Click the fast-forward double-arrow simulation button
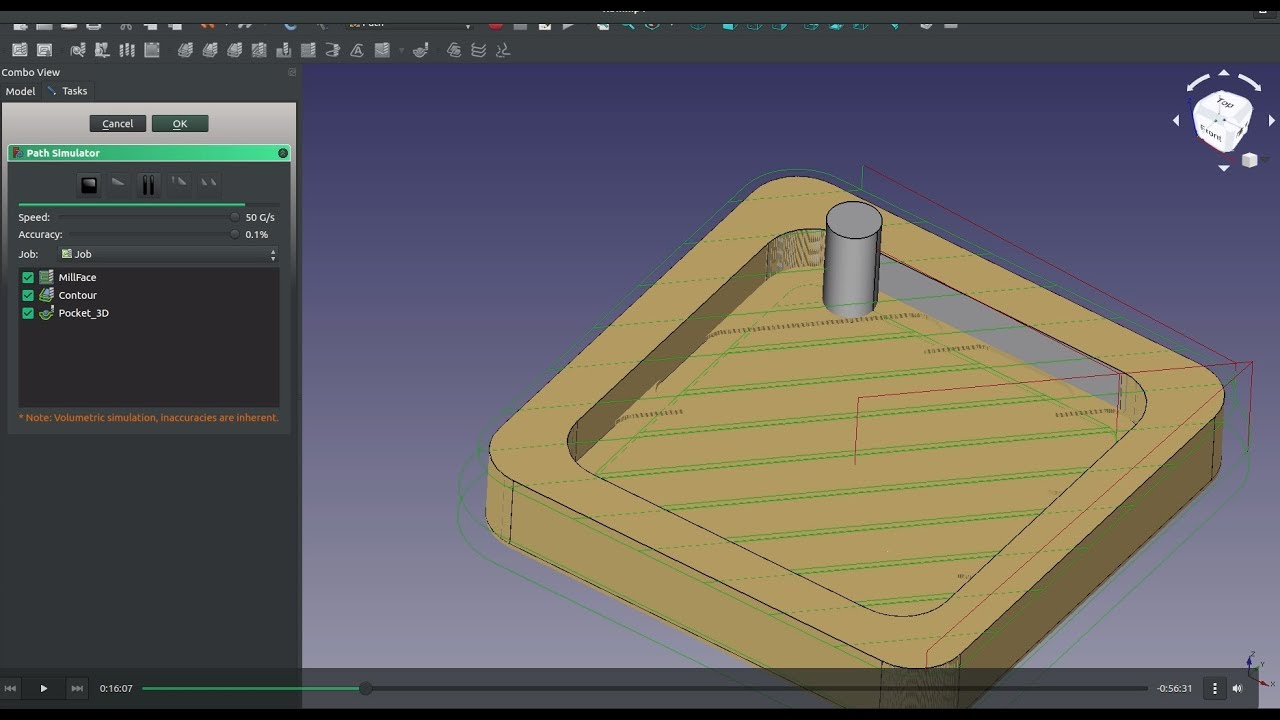Screen dimensions: 1280x720 [x=208, y=184]
